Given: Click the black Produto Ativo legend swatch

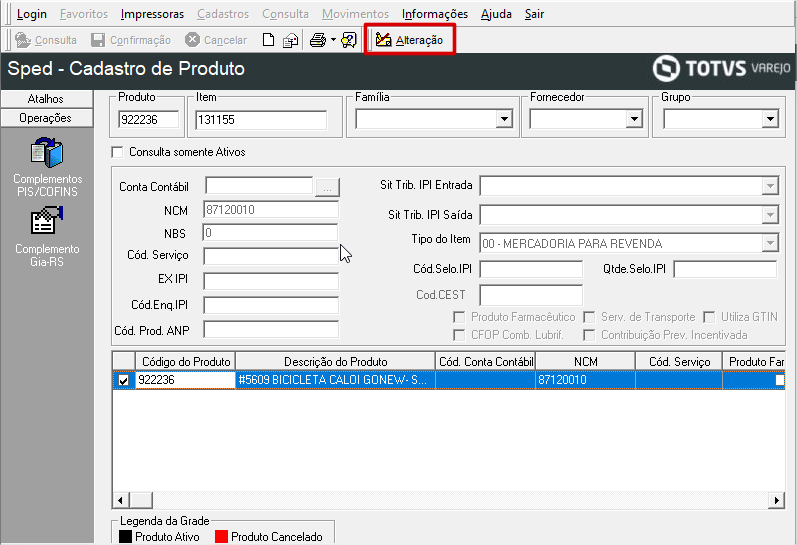Looking at the screenshot, I should 125,537.
